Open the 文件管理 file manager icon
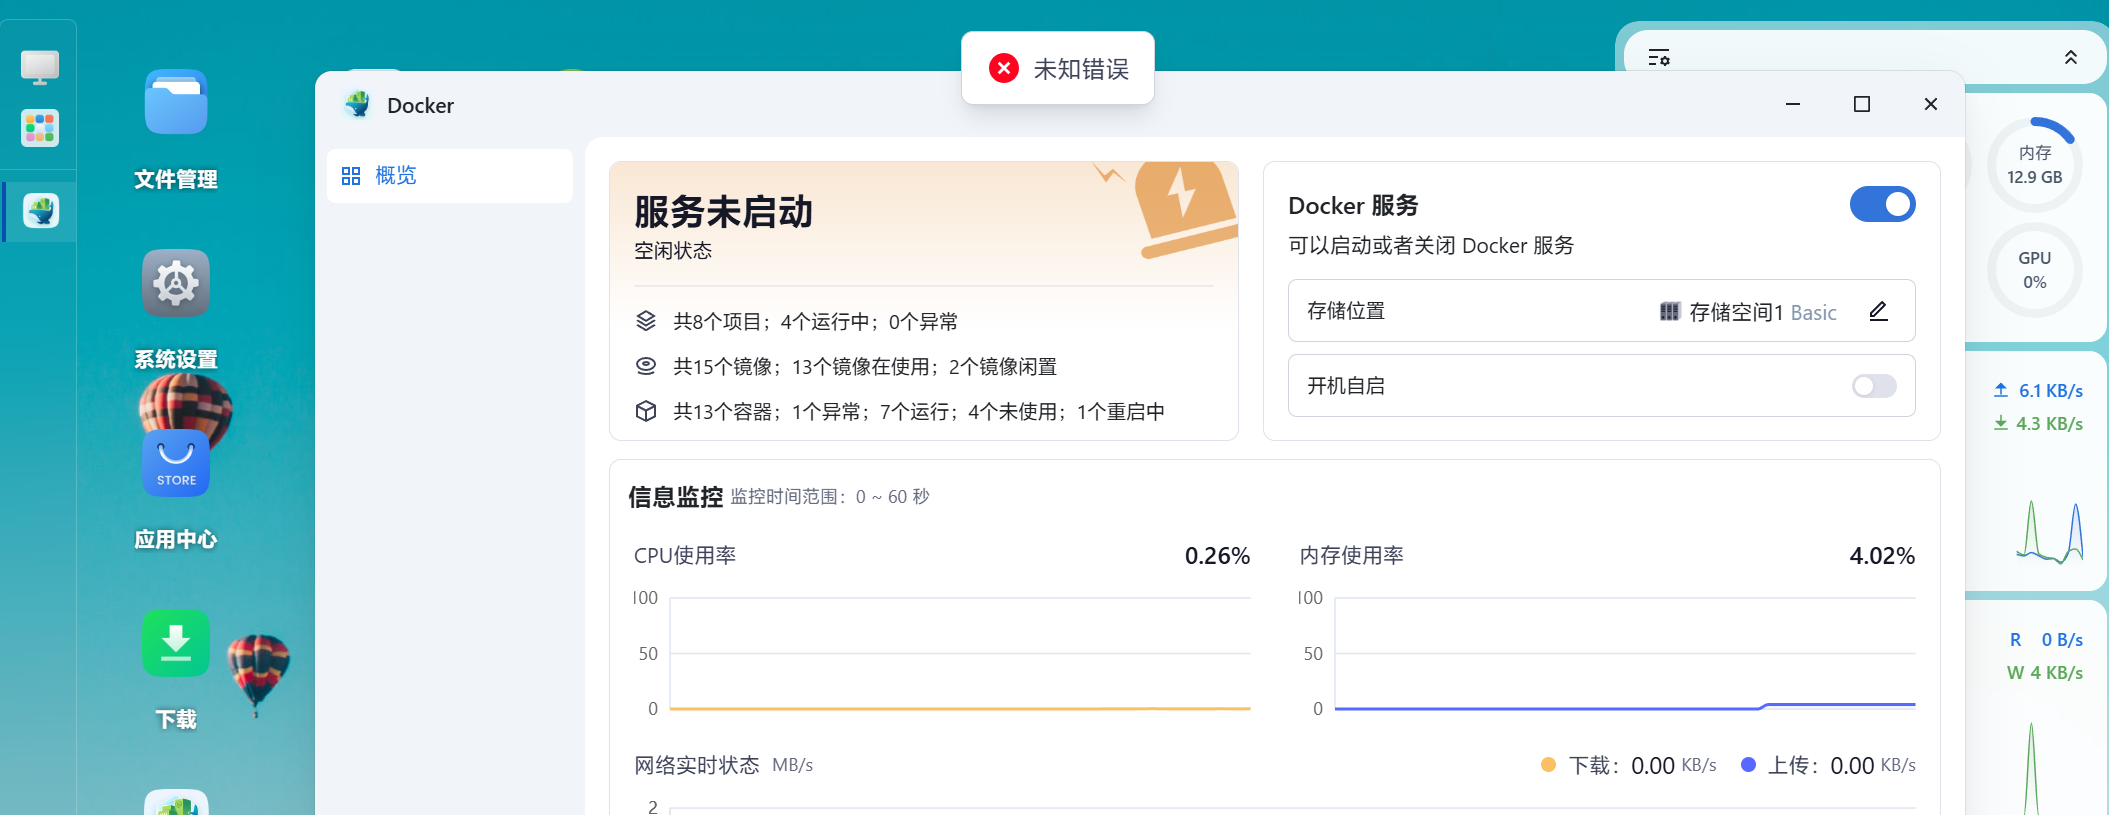2109x815 pixels. (x=176, y=102)
